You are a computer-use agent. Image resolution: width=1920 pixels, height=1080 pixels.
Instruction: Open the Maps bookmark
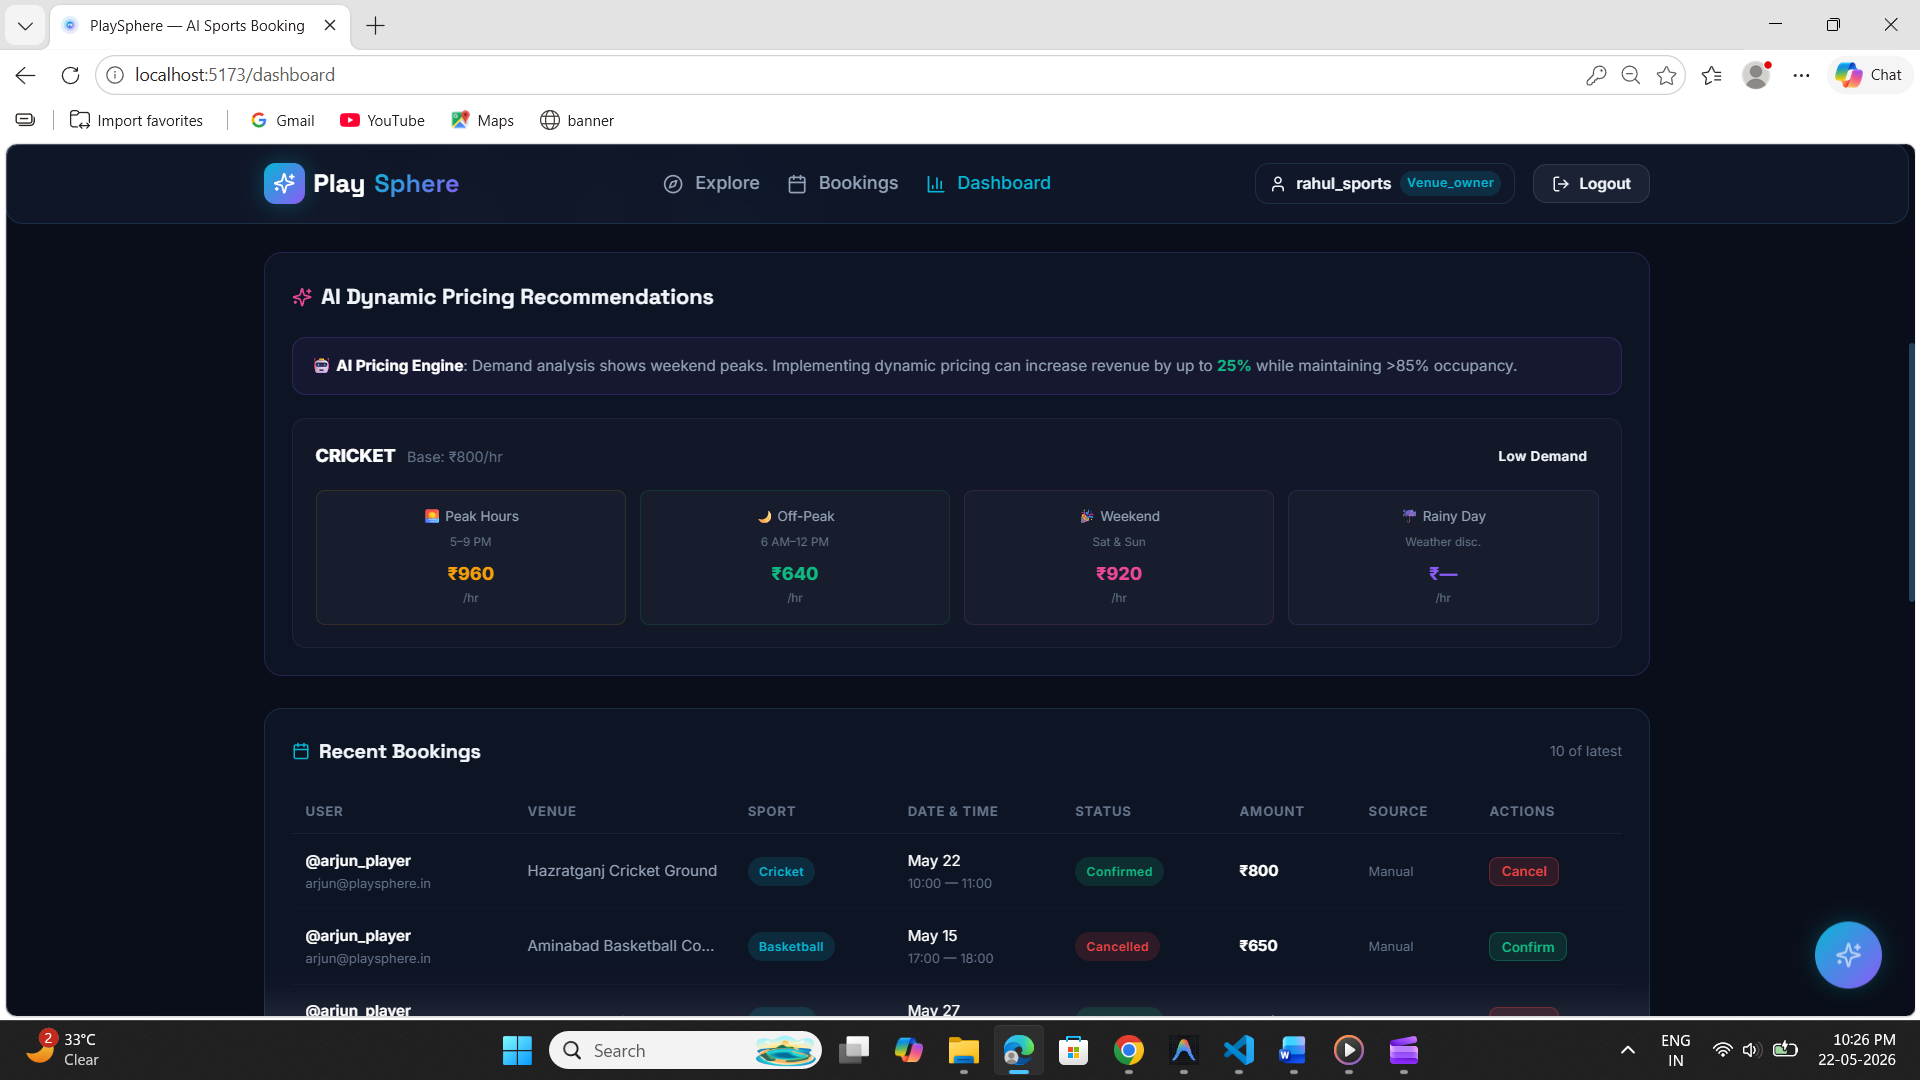[482, 120]
